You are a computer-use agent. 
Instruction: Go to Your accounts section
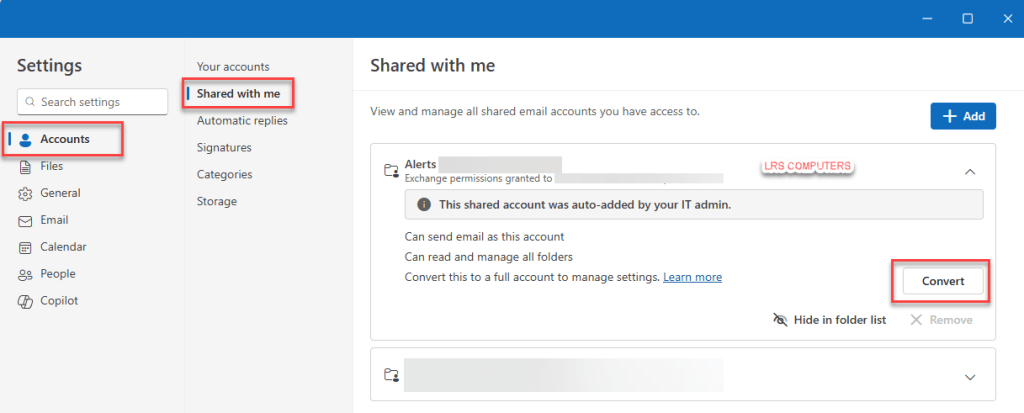point(233,67)
